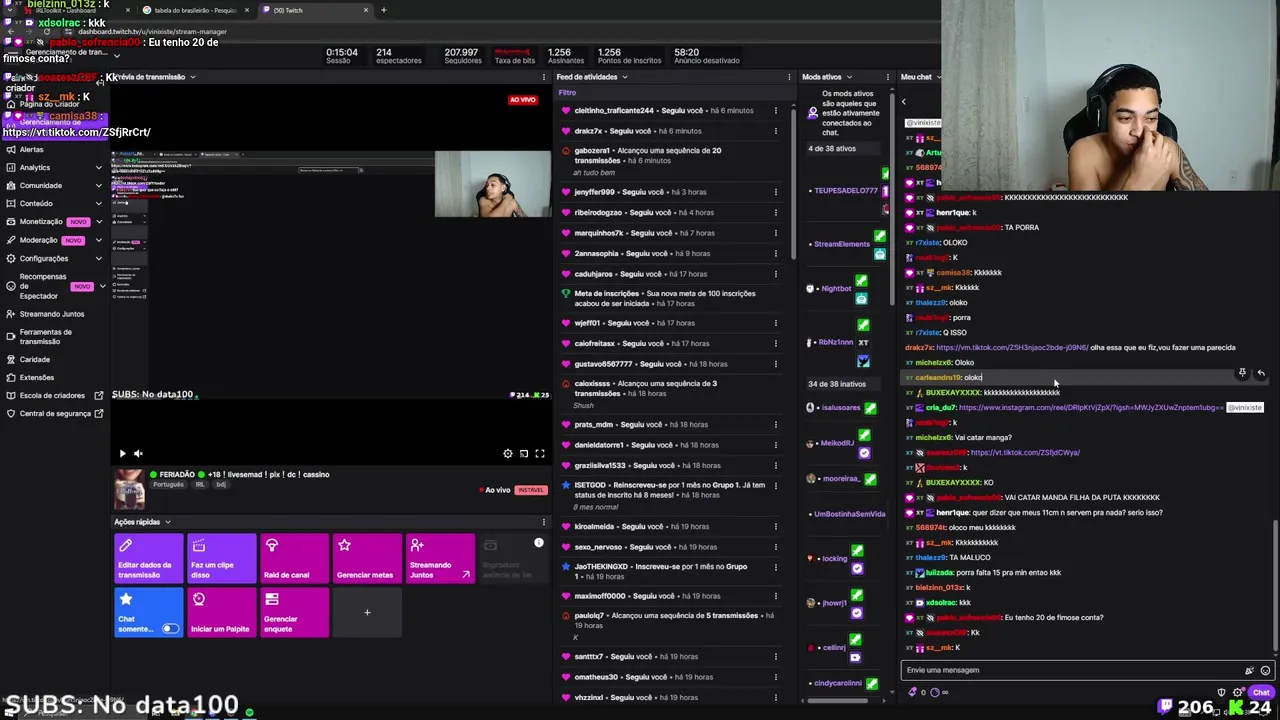This screenshot has height=720, width=1280.
Task: Click the Faz um clipe disso tile
Action: point(222,558)
